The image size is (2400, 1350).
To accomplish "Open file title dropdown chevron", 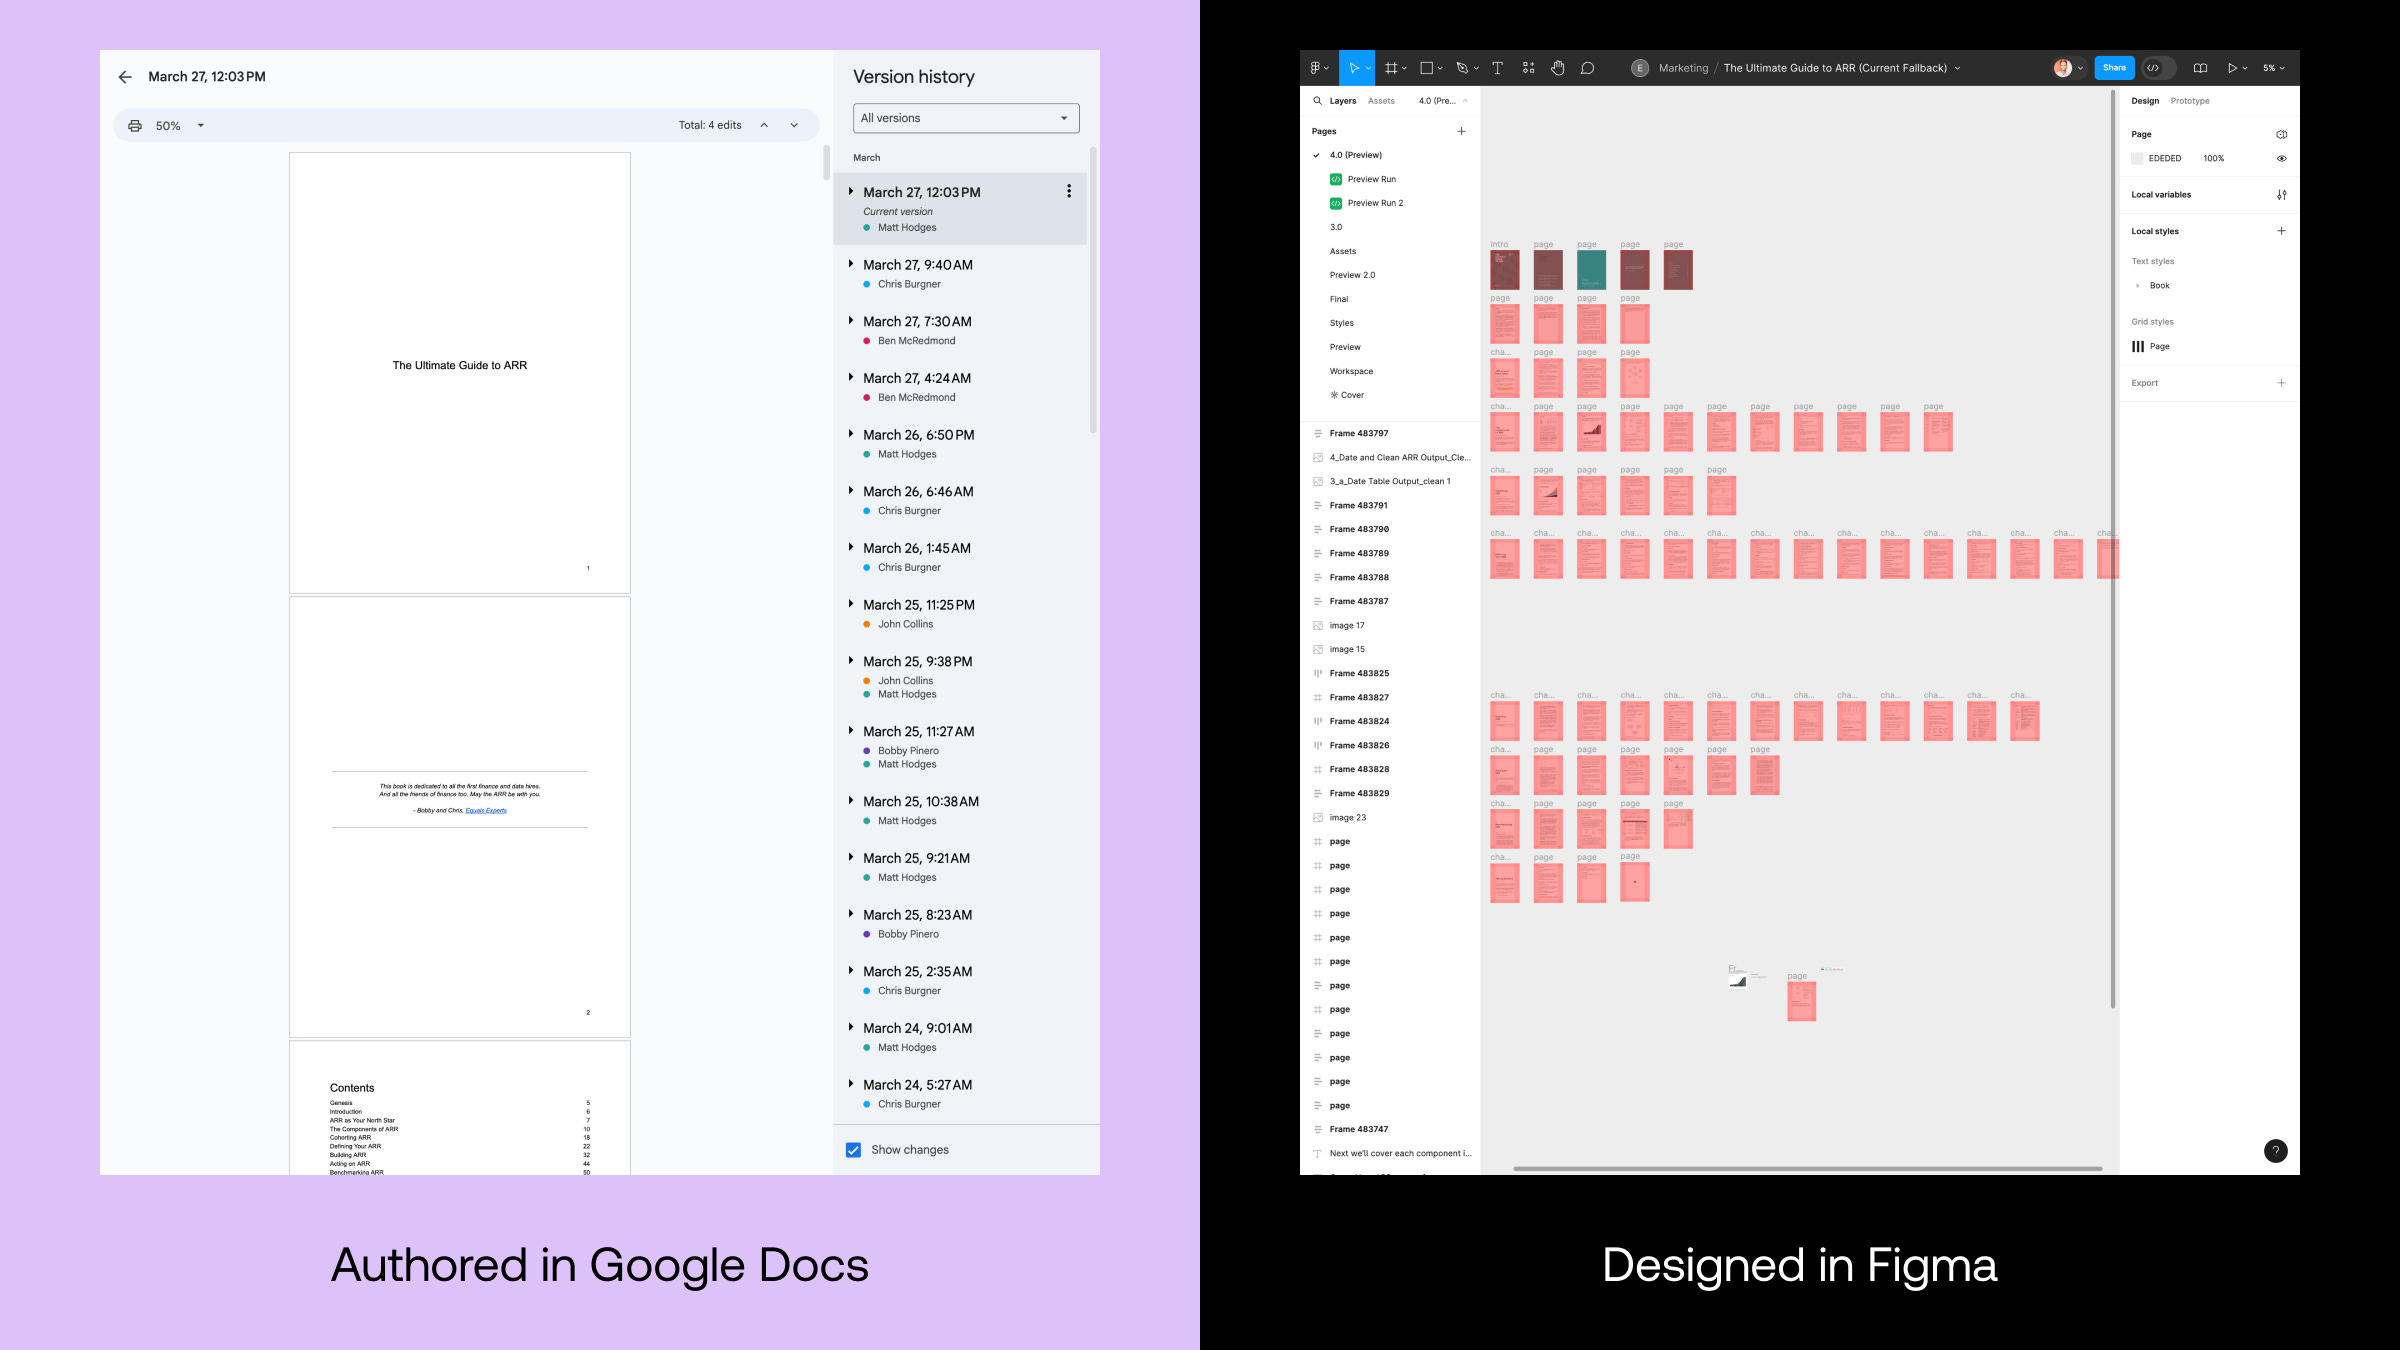I will pyautogui.click(x=1957, y=69).
